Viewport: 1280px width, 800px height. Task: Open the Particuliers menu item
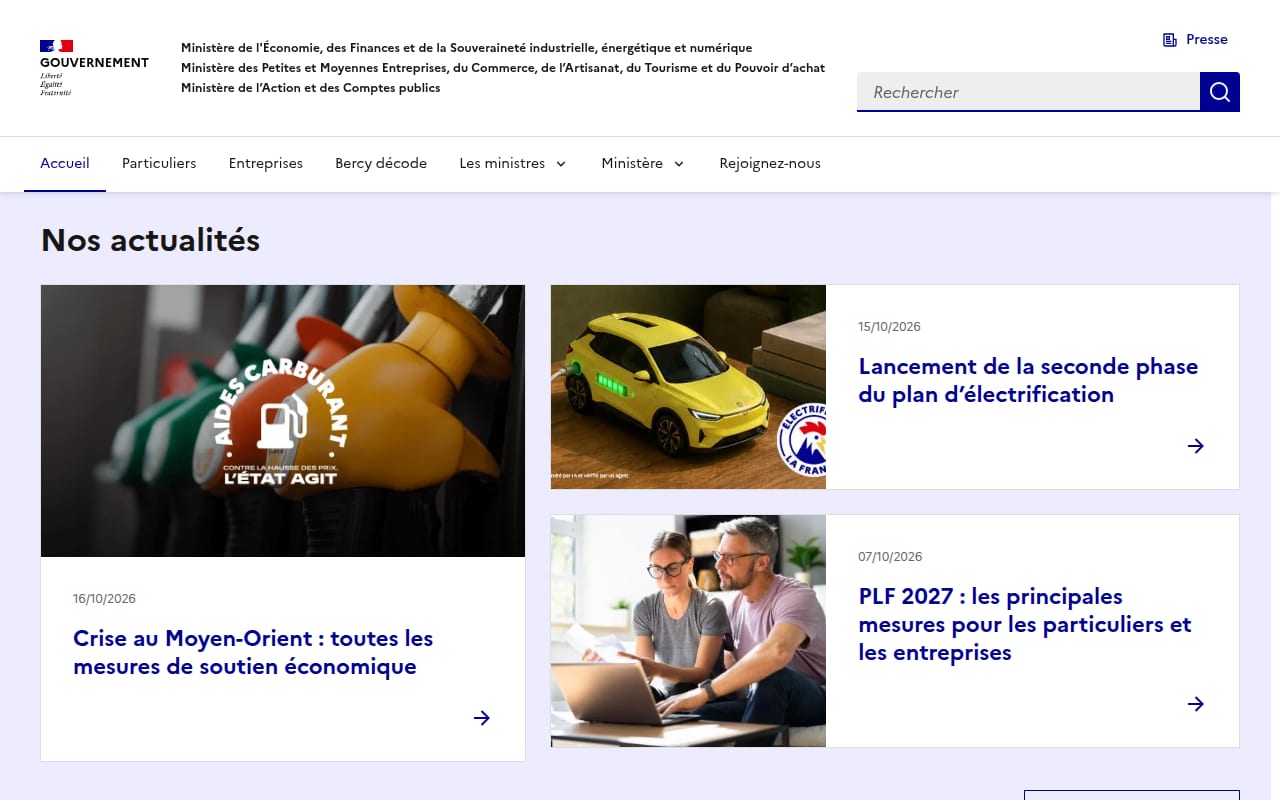pyautogui.click(x=159, y=163)
